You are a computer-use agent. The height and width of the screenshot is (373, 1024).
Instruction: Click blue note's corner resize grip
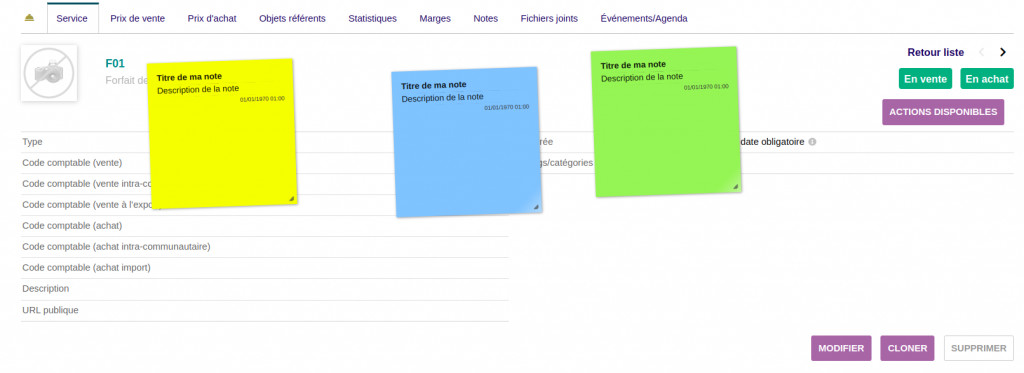[x=536, y=206]
